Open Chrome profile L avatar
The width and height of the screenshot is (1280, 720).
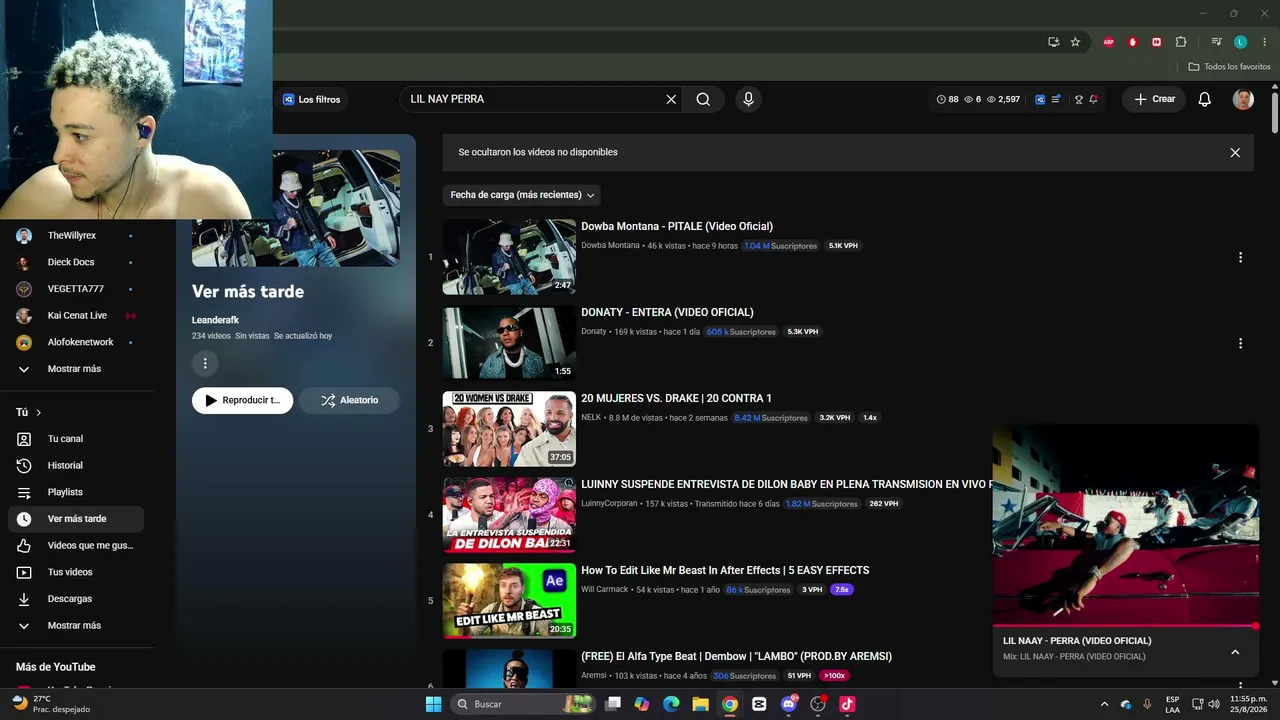[1240, 42]
